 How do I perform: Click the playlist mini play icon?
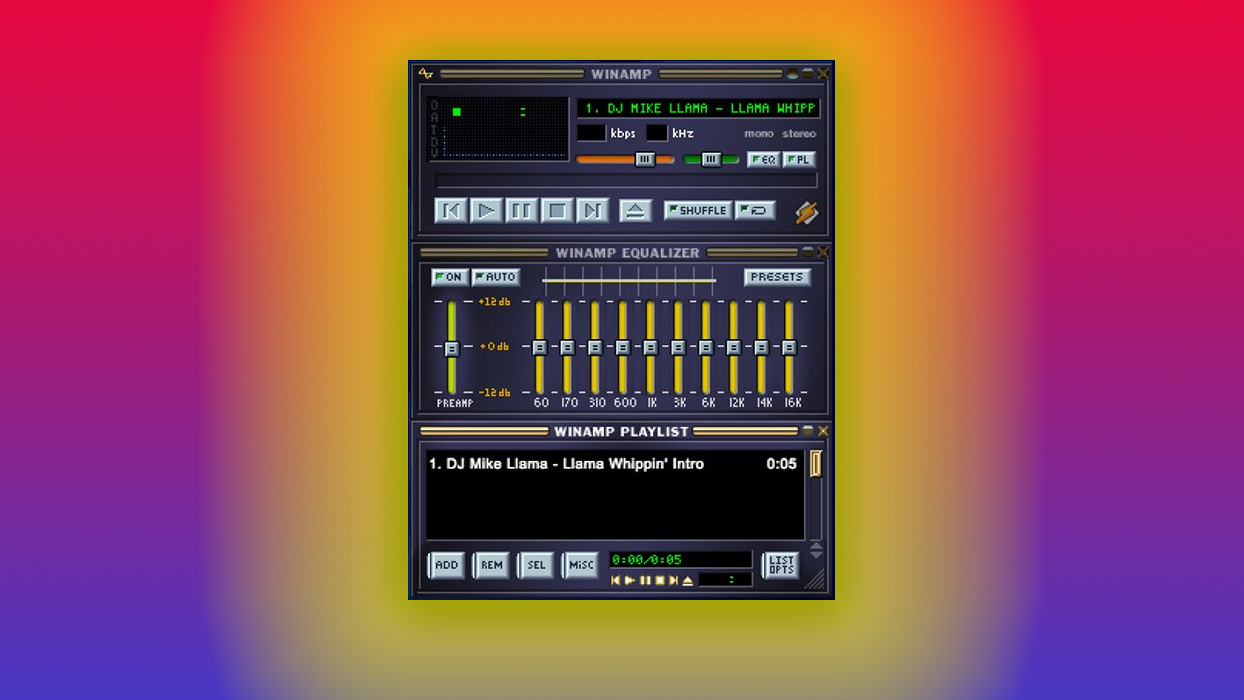point(630,580)
